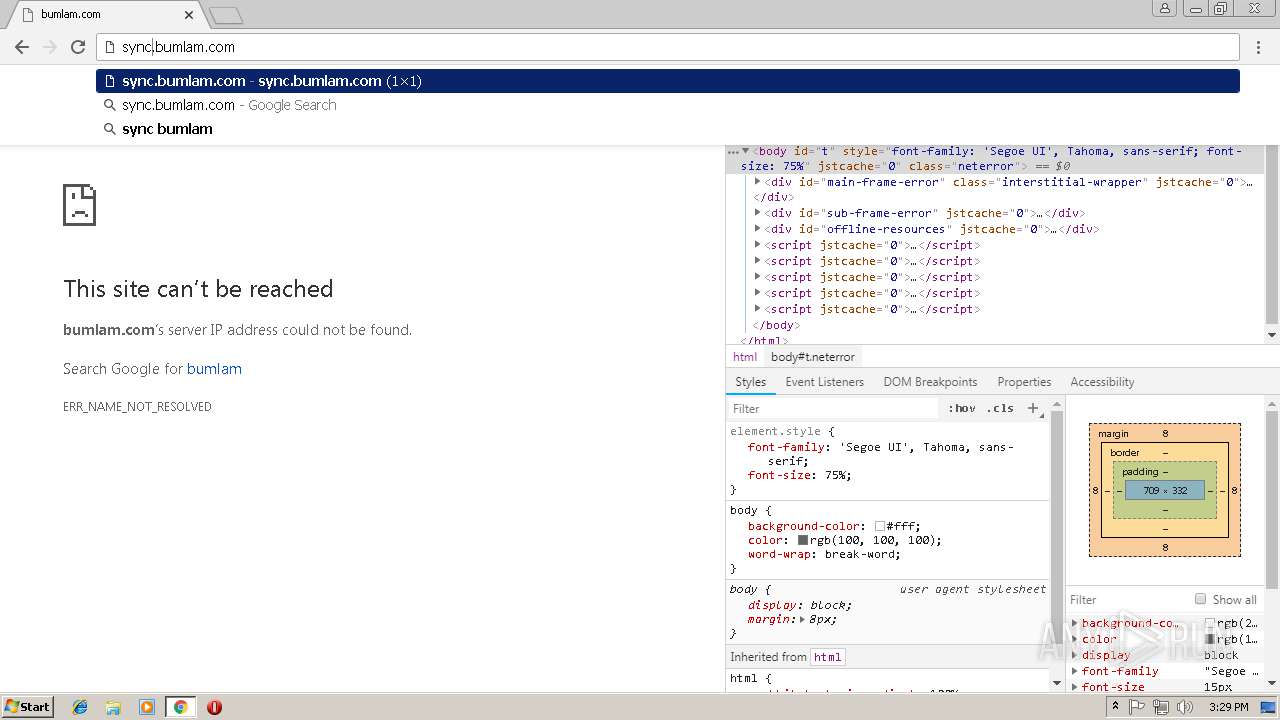Click computed color swatch for color
Image resolution: width=1280 pixels, height=720 pixels.
click(1210, 639)
